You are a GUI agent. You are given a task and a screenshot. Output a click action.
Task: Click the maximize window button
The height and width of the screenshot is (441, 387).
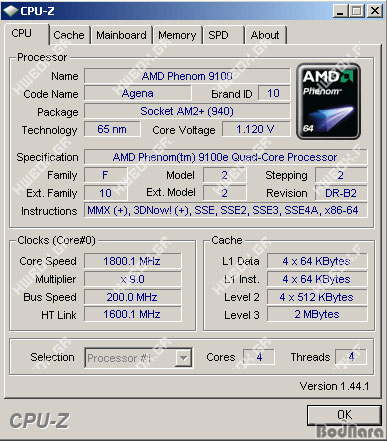click(357, 11)
